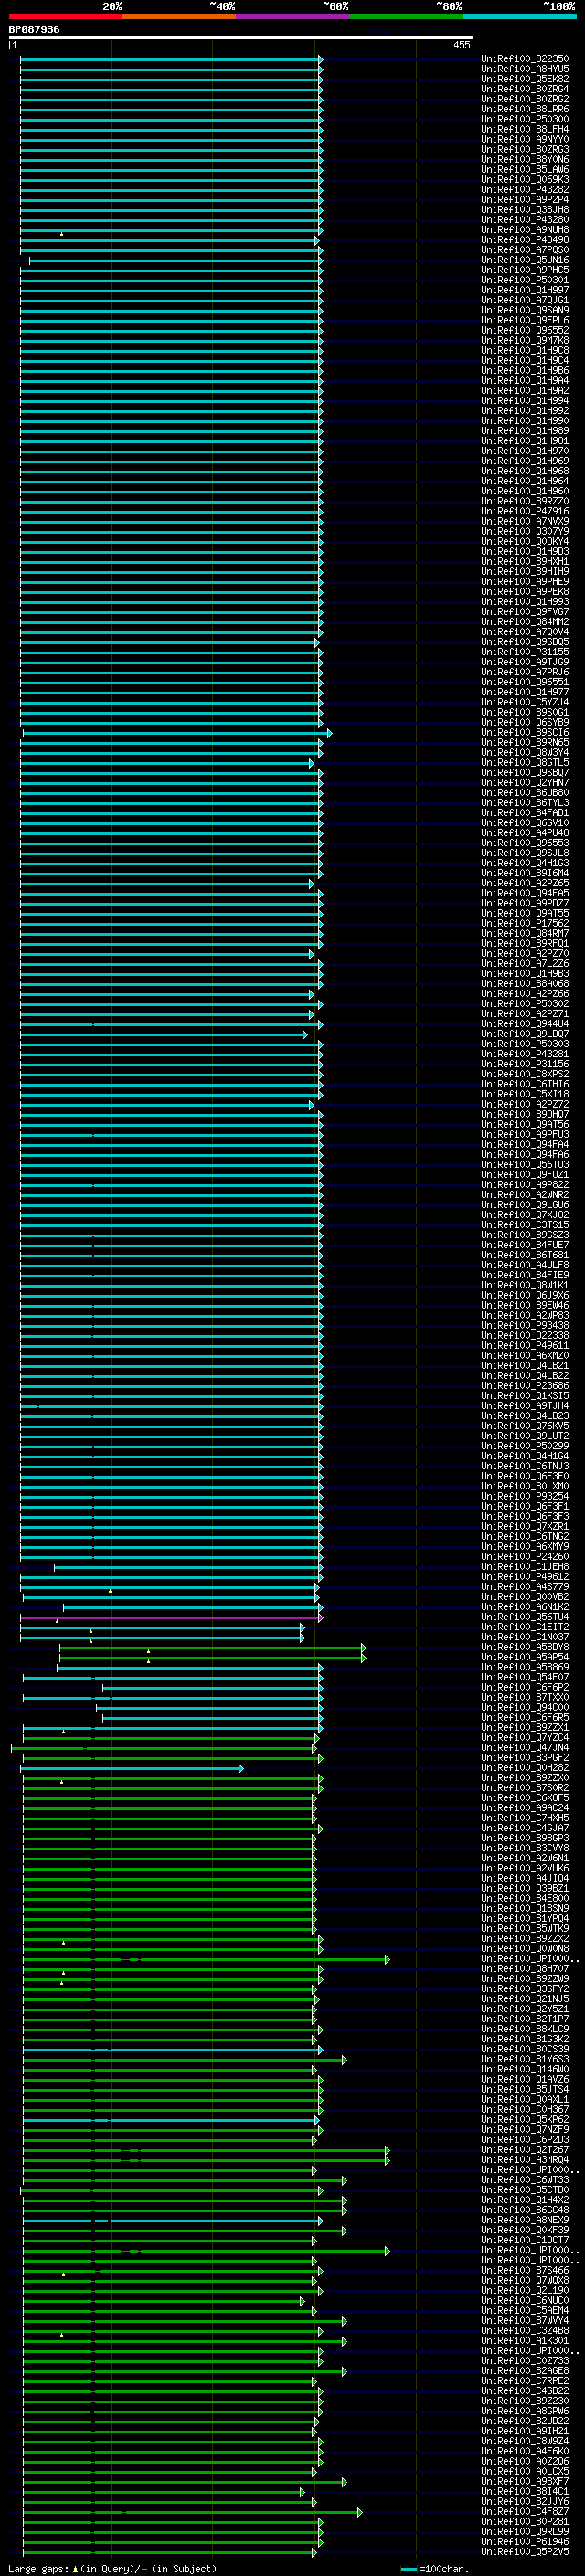Open the UniRef100_A9PHC5 hit label
This screenshot has height=2576, width=585.
pos(525,270)
